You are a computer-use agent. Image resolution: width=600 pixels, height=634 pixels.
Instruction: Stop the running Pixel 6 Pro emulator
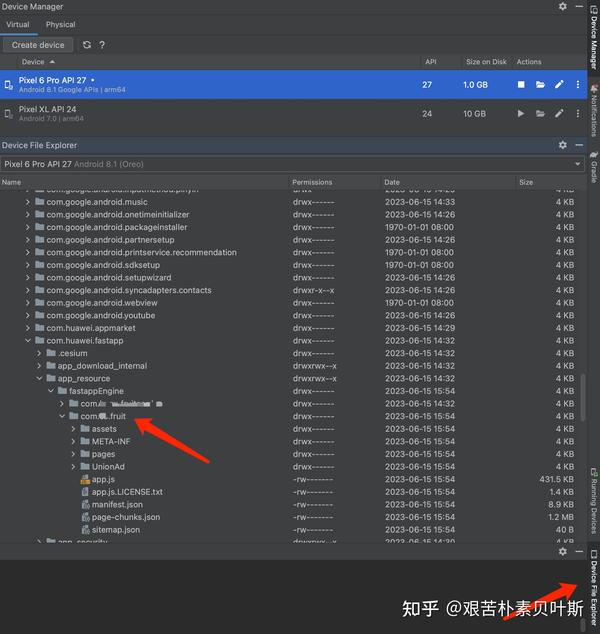[521, 85]
